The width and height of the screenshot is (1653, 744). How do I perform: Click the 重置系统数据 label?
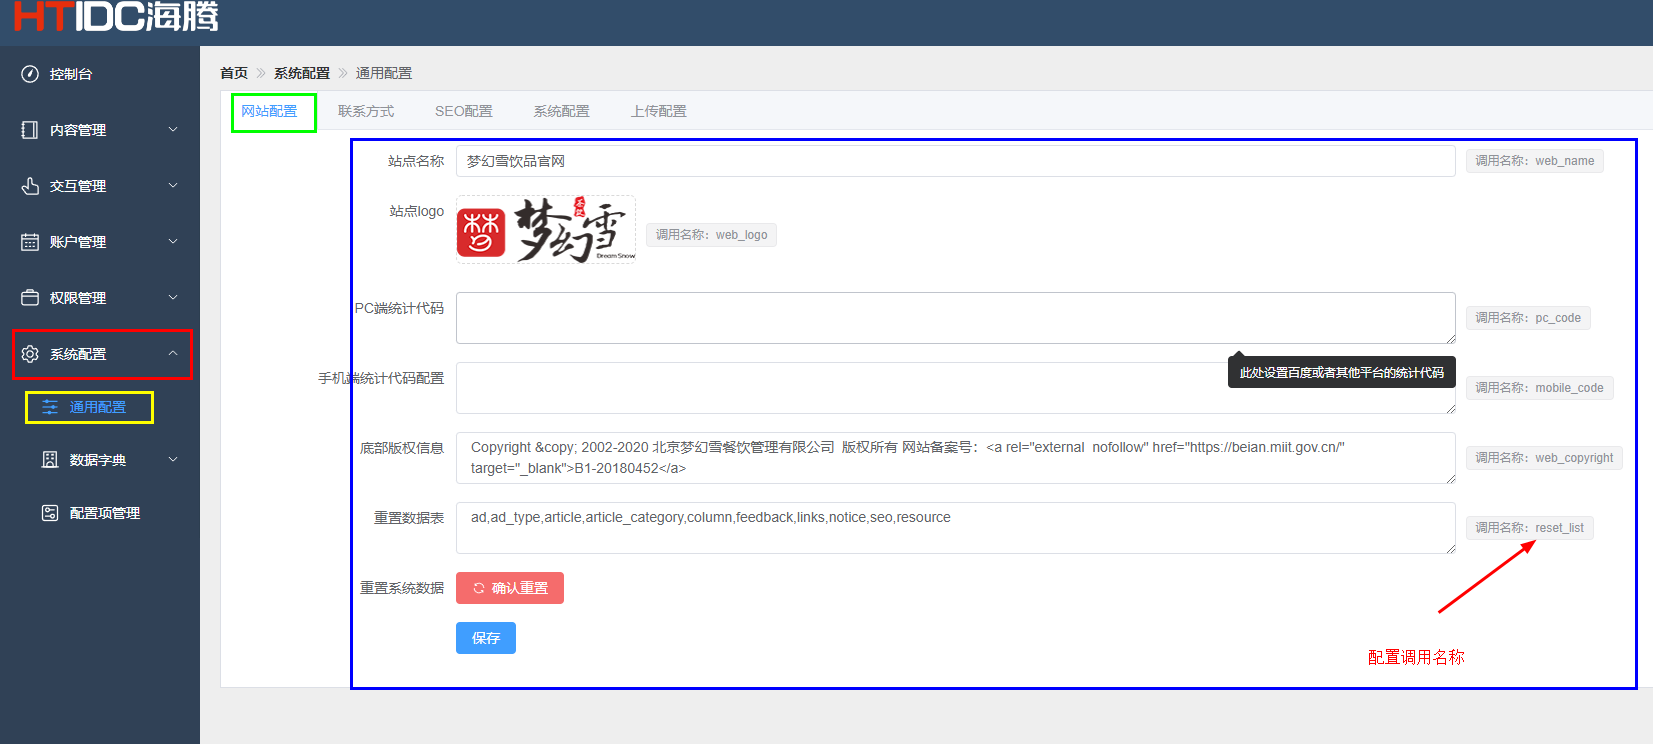point(402,588)
